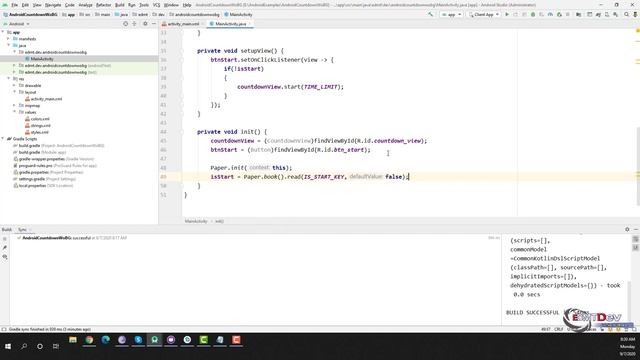Screen dimensions: 640x360
Task: Select MainActivity.java editor tab
Action: 231,24
